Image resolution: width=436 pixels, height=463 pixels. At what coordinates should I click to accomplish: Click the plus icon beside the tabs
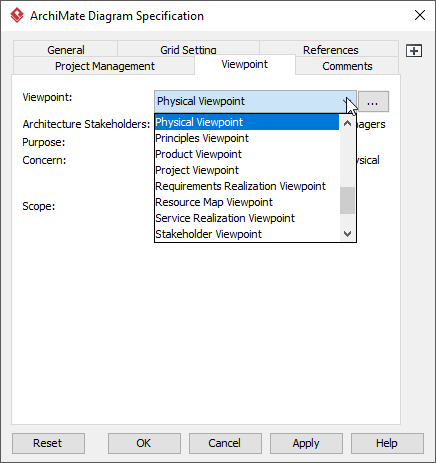tap(414, 51)
